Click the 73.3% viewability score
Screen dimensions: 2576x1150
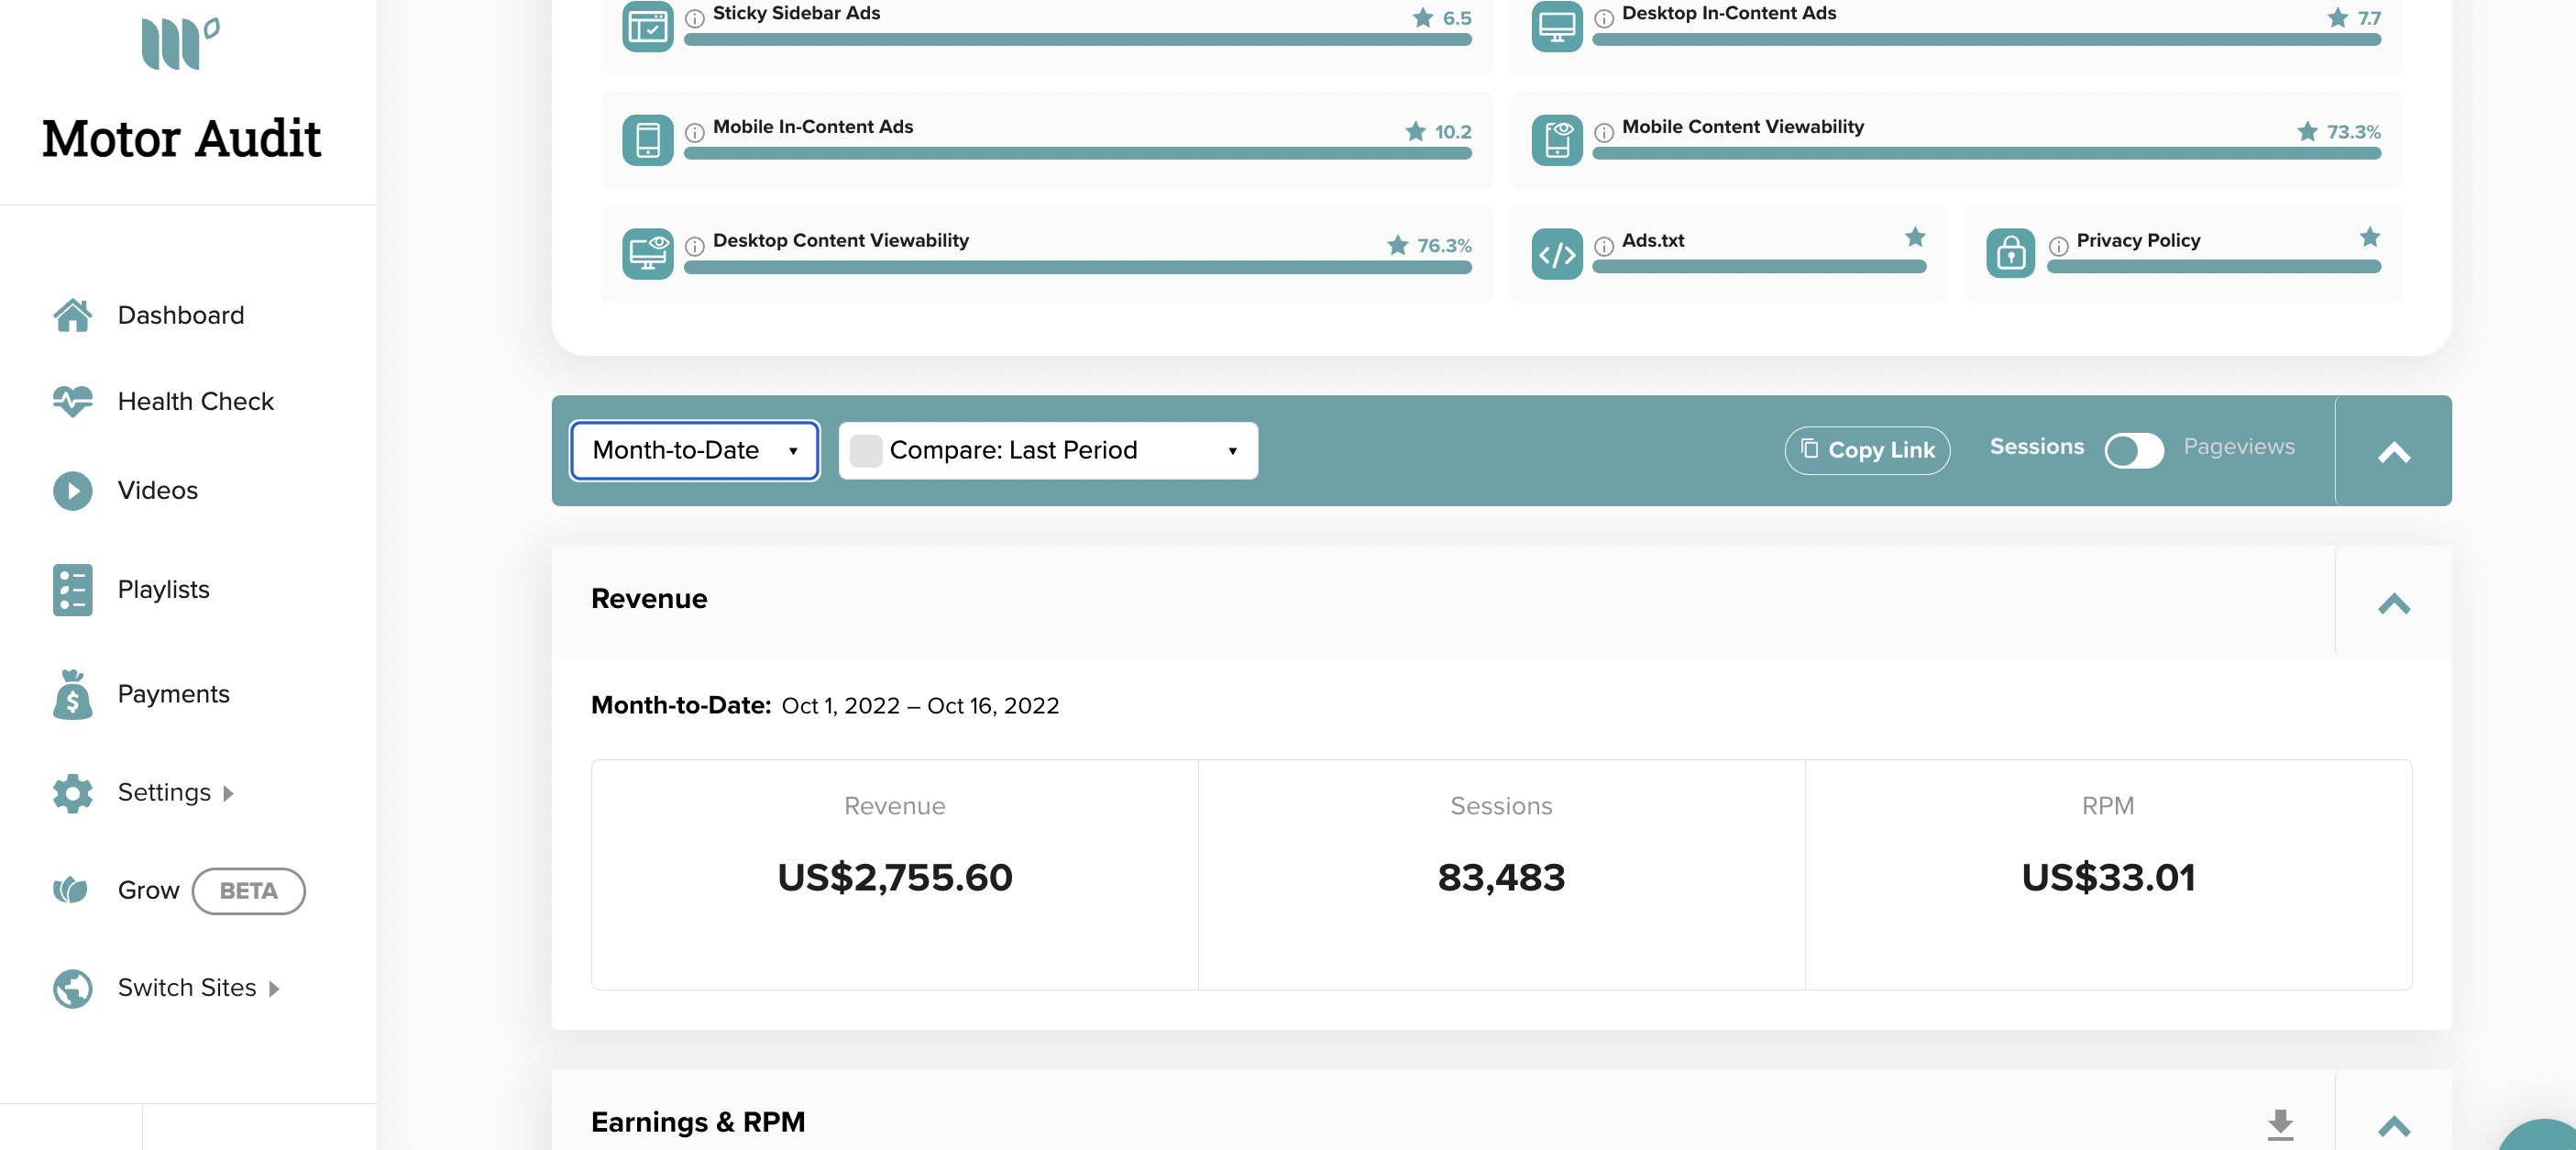coord(2352,132)
